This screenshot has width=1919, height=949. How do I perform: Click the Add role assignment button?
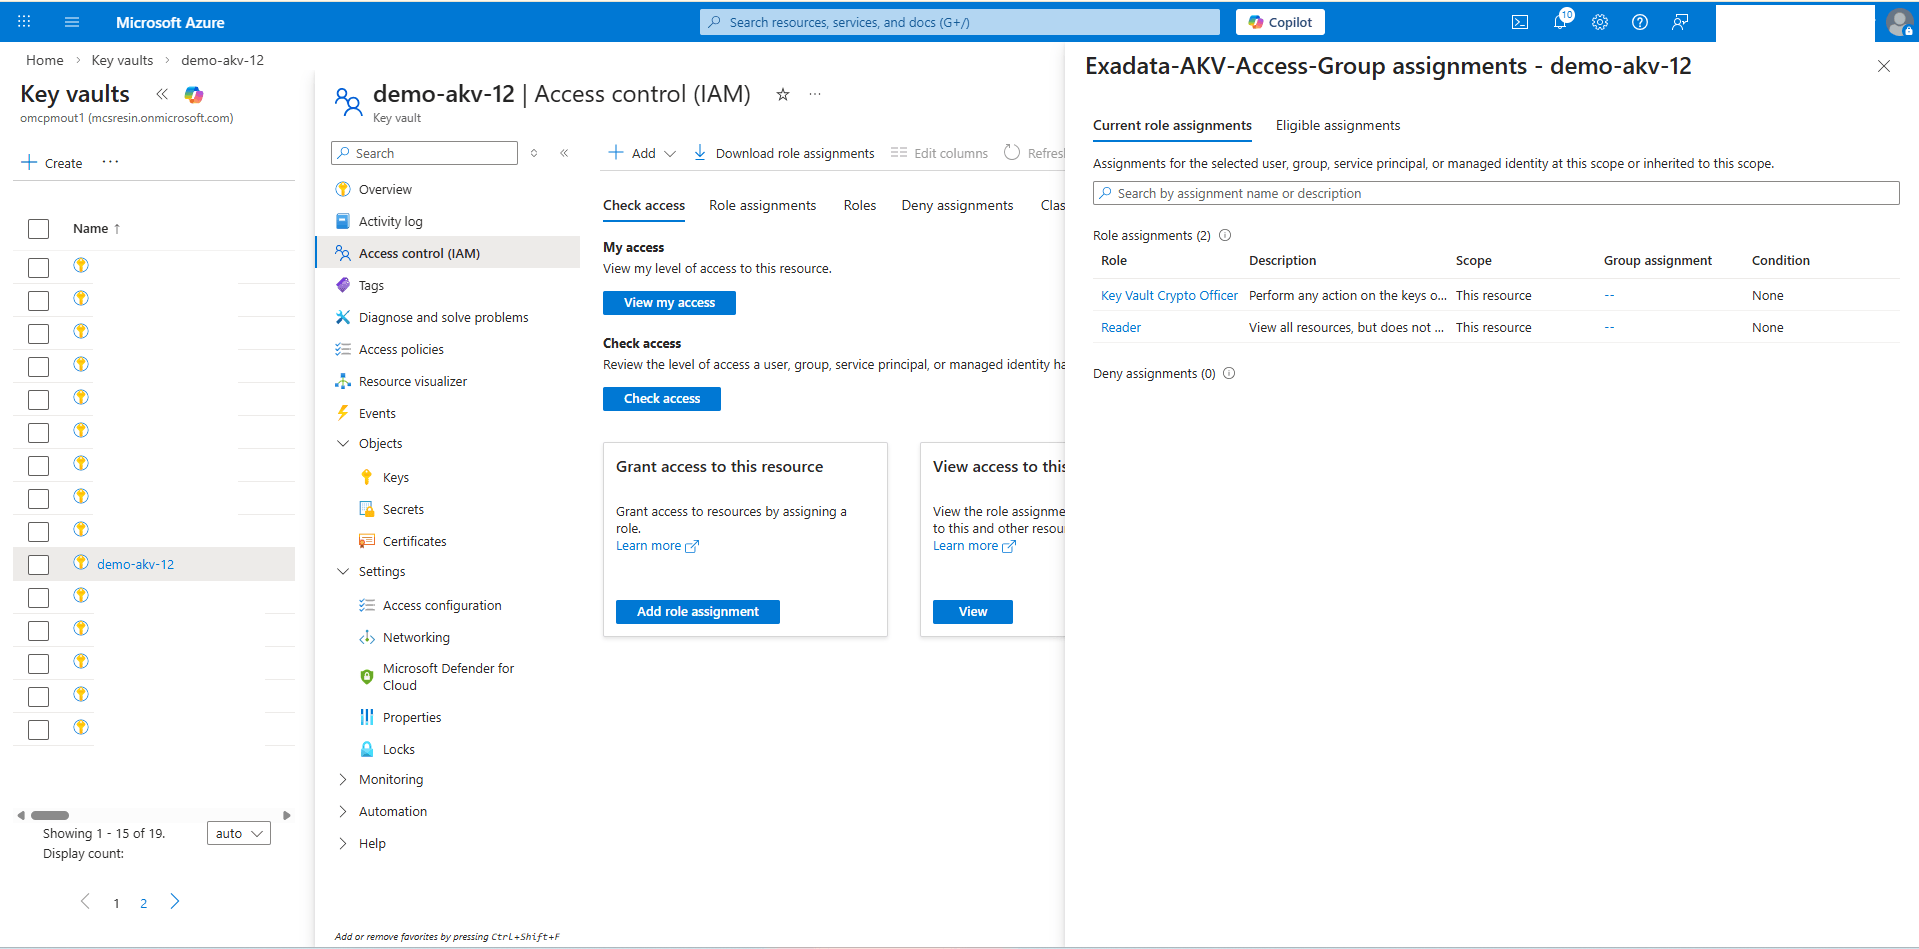pyautogui.click(x=697, y=611)
